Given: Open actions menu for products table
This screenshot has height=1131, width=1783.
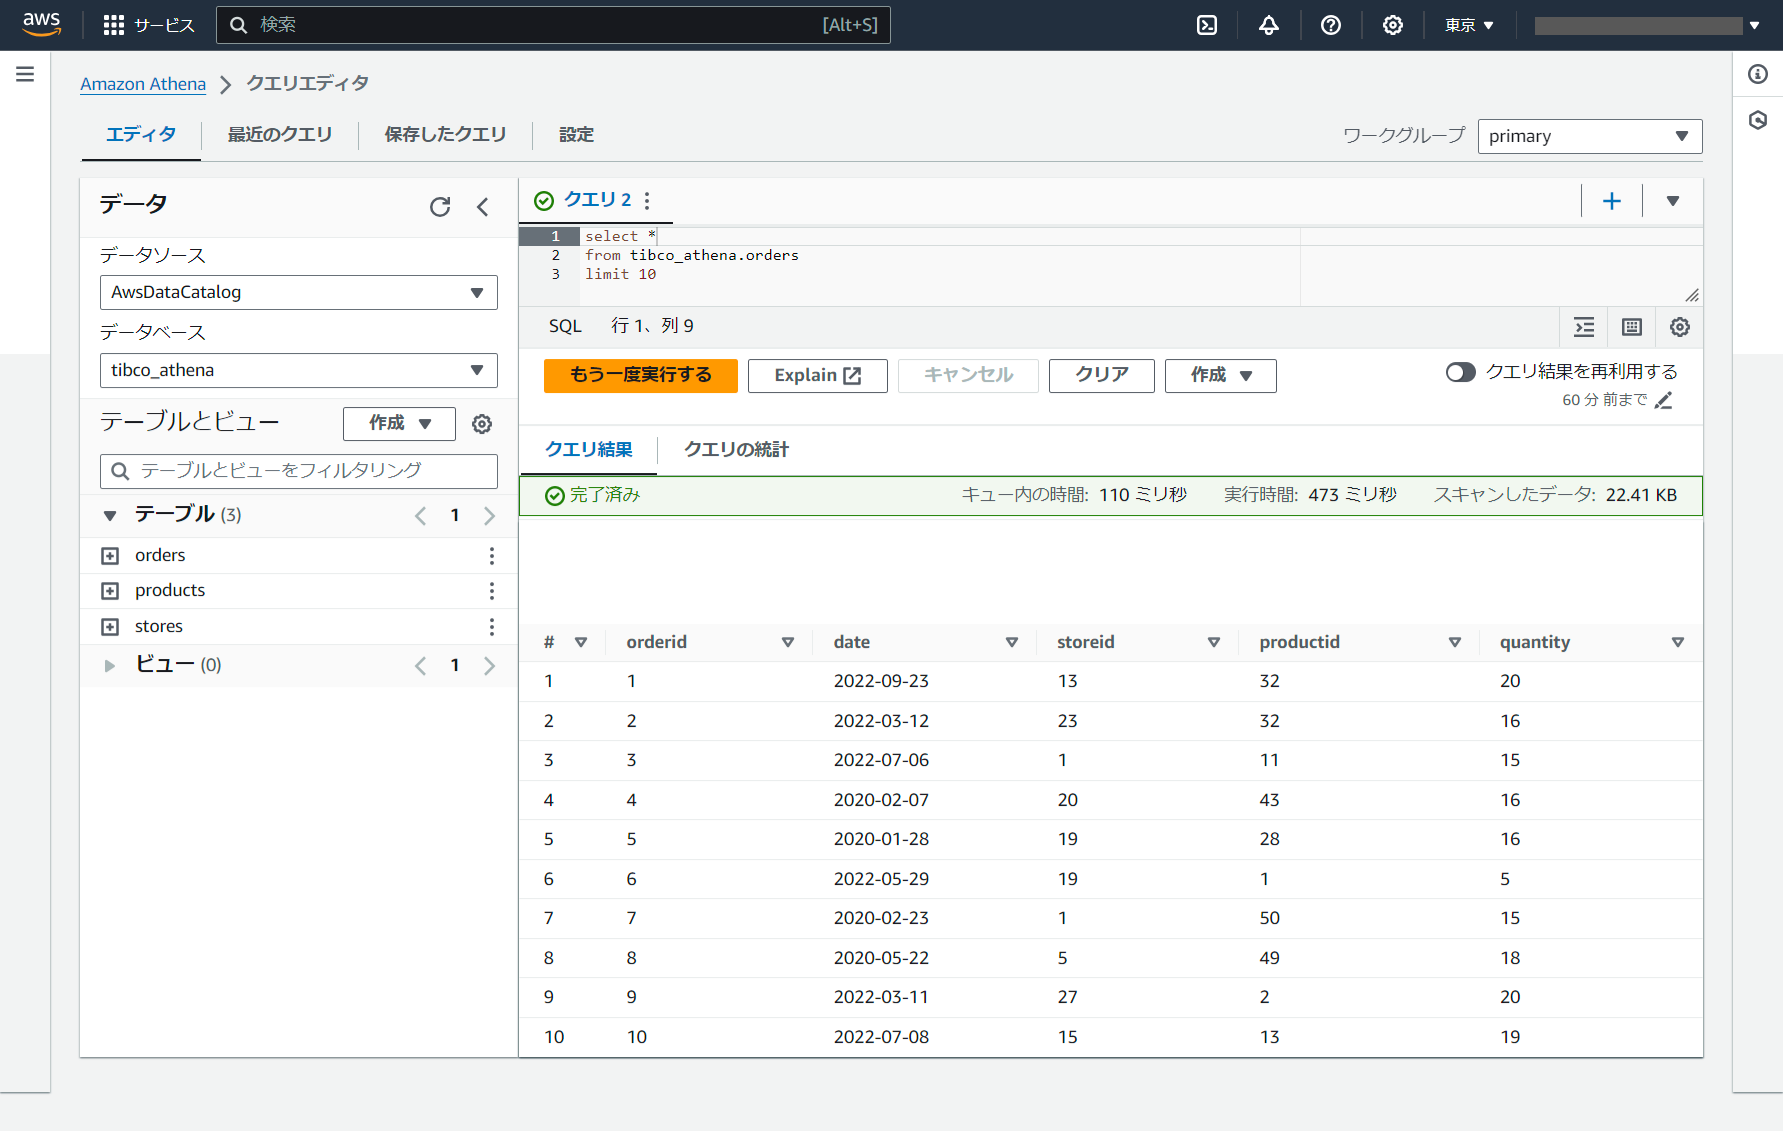Looking at the screenshot, I should (492, 591).
